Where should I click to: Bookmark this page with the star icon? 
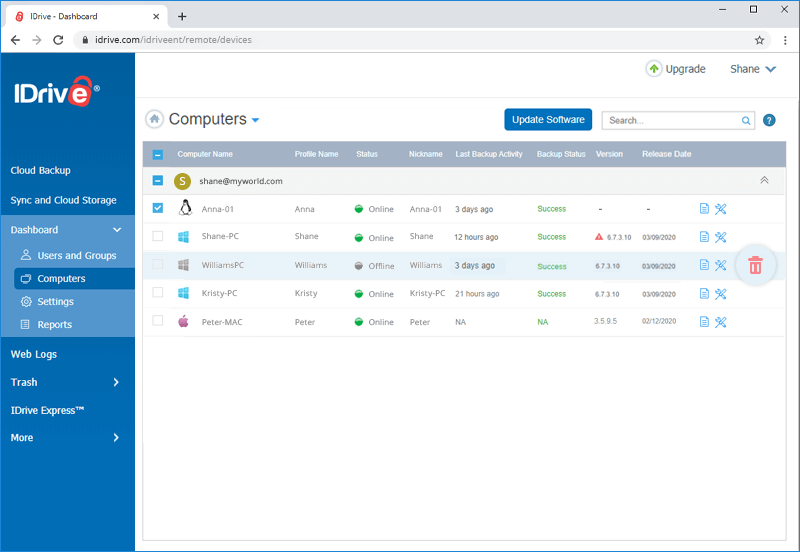tap(759, 40)
